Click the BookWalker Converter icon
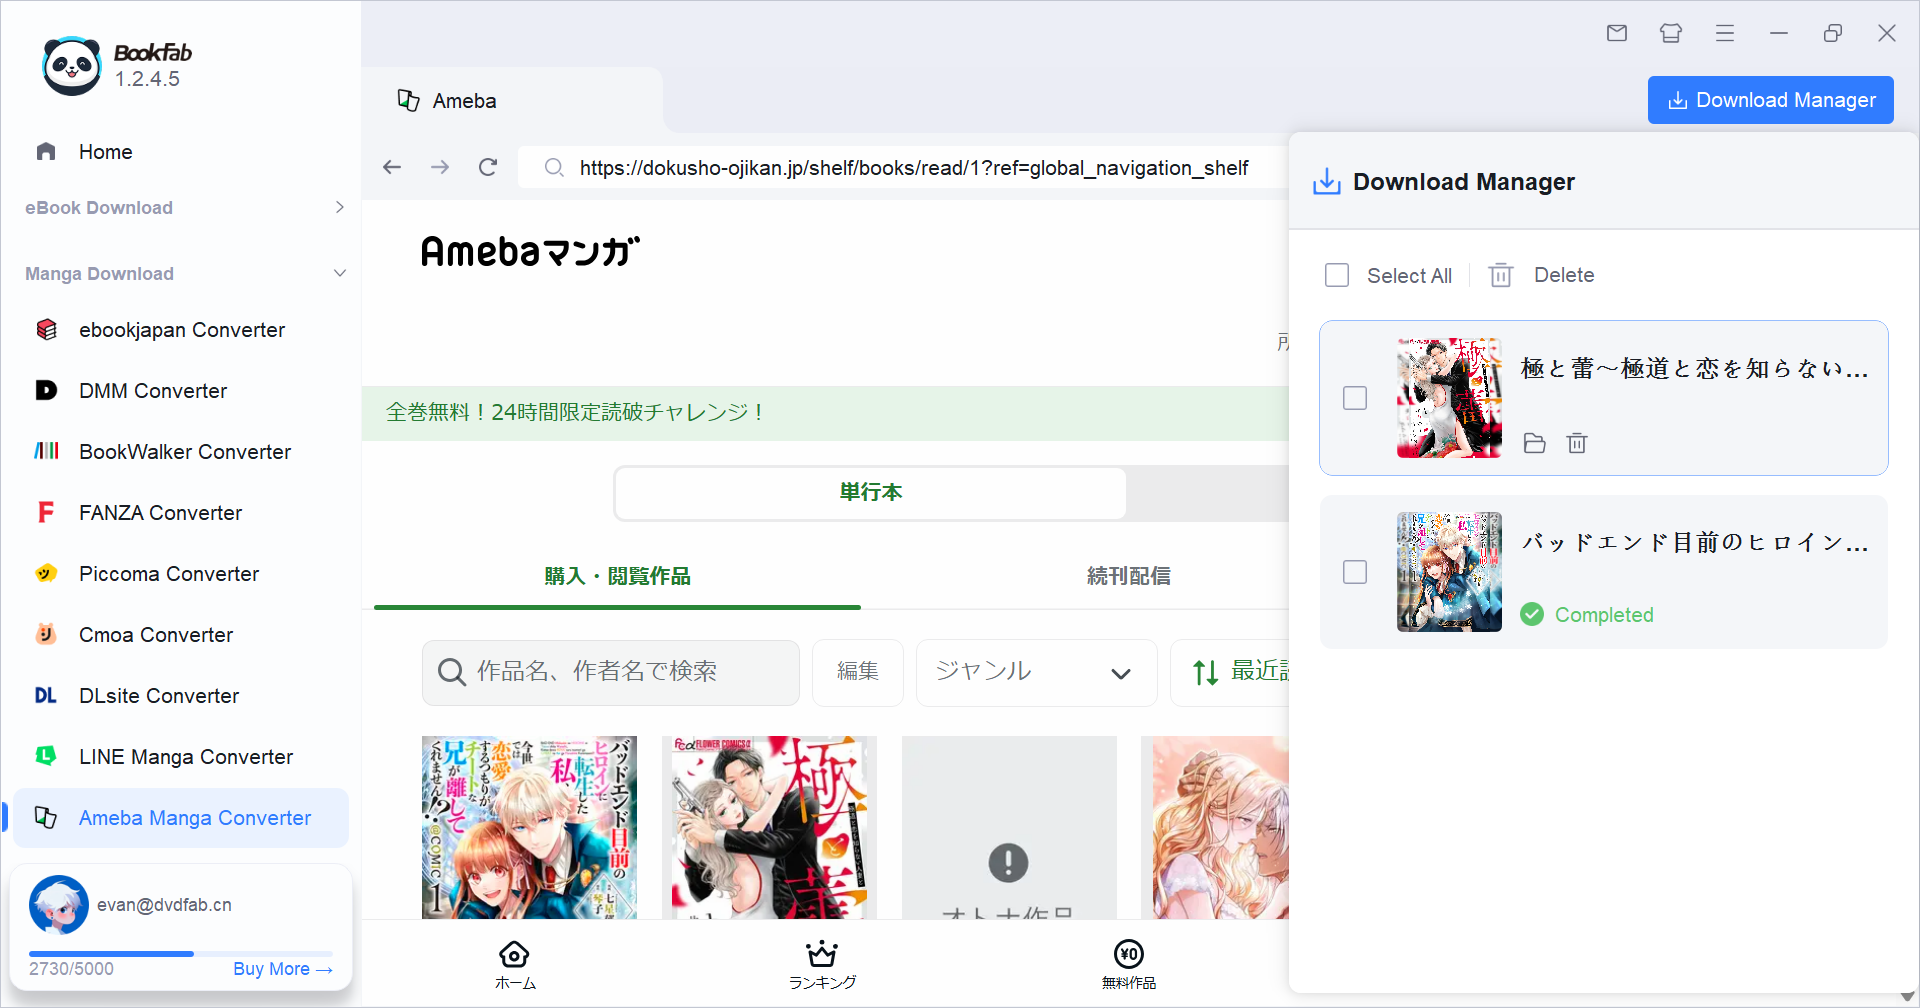Image resolution: width=1920 pixels, height=1008 pixels. click(x=46, y=451)
